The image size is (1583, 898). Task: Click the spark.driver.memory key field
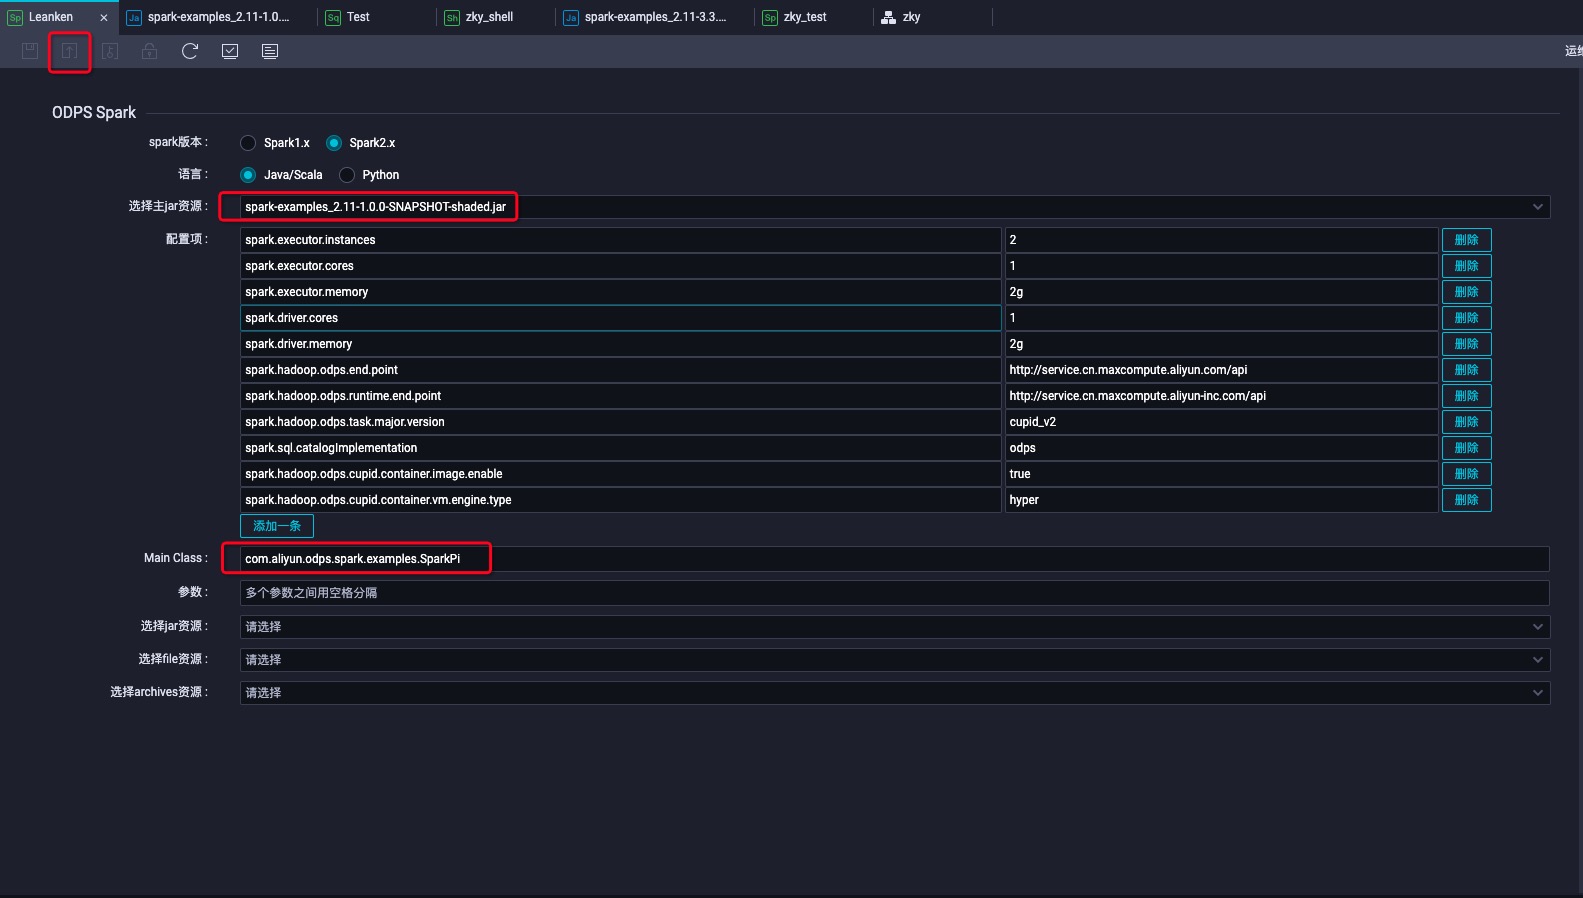pos(621,344)
